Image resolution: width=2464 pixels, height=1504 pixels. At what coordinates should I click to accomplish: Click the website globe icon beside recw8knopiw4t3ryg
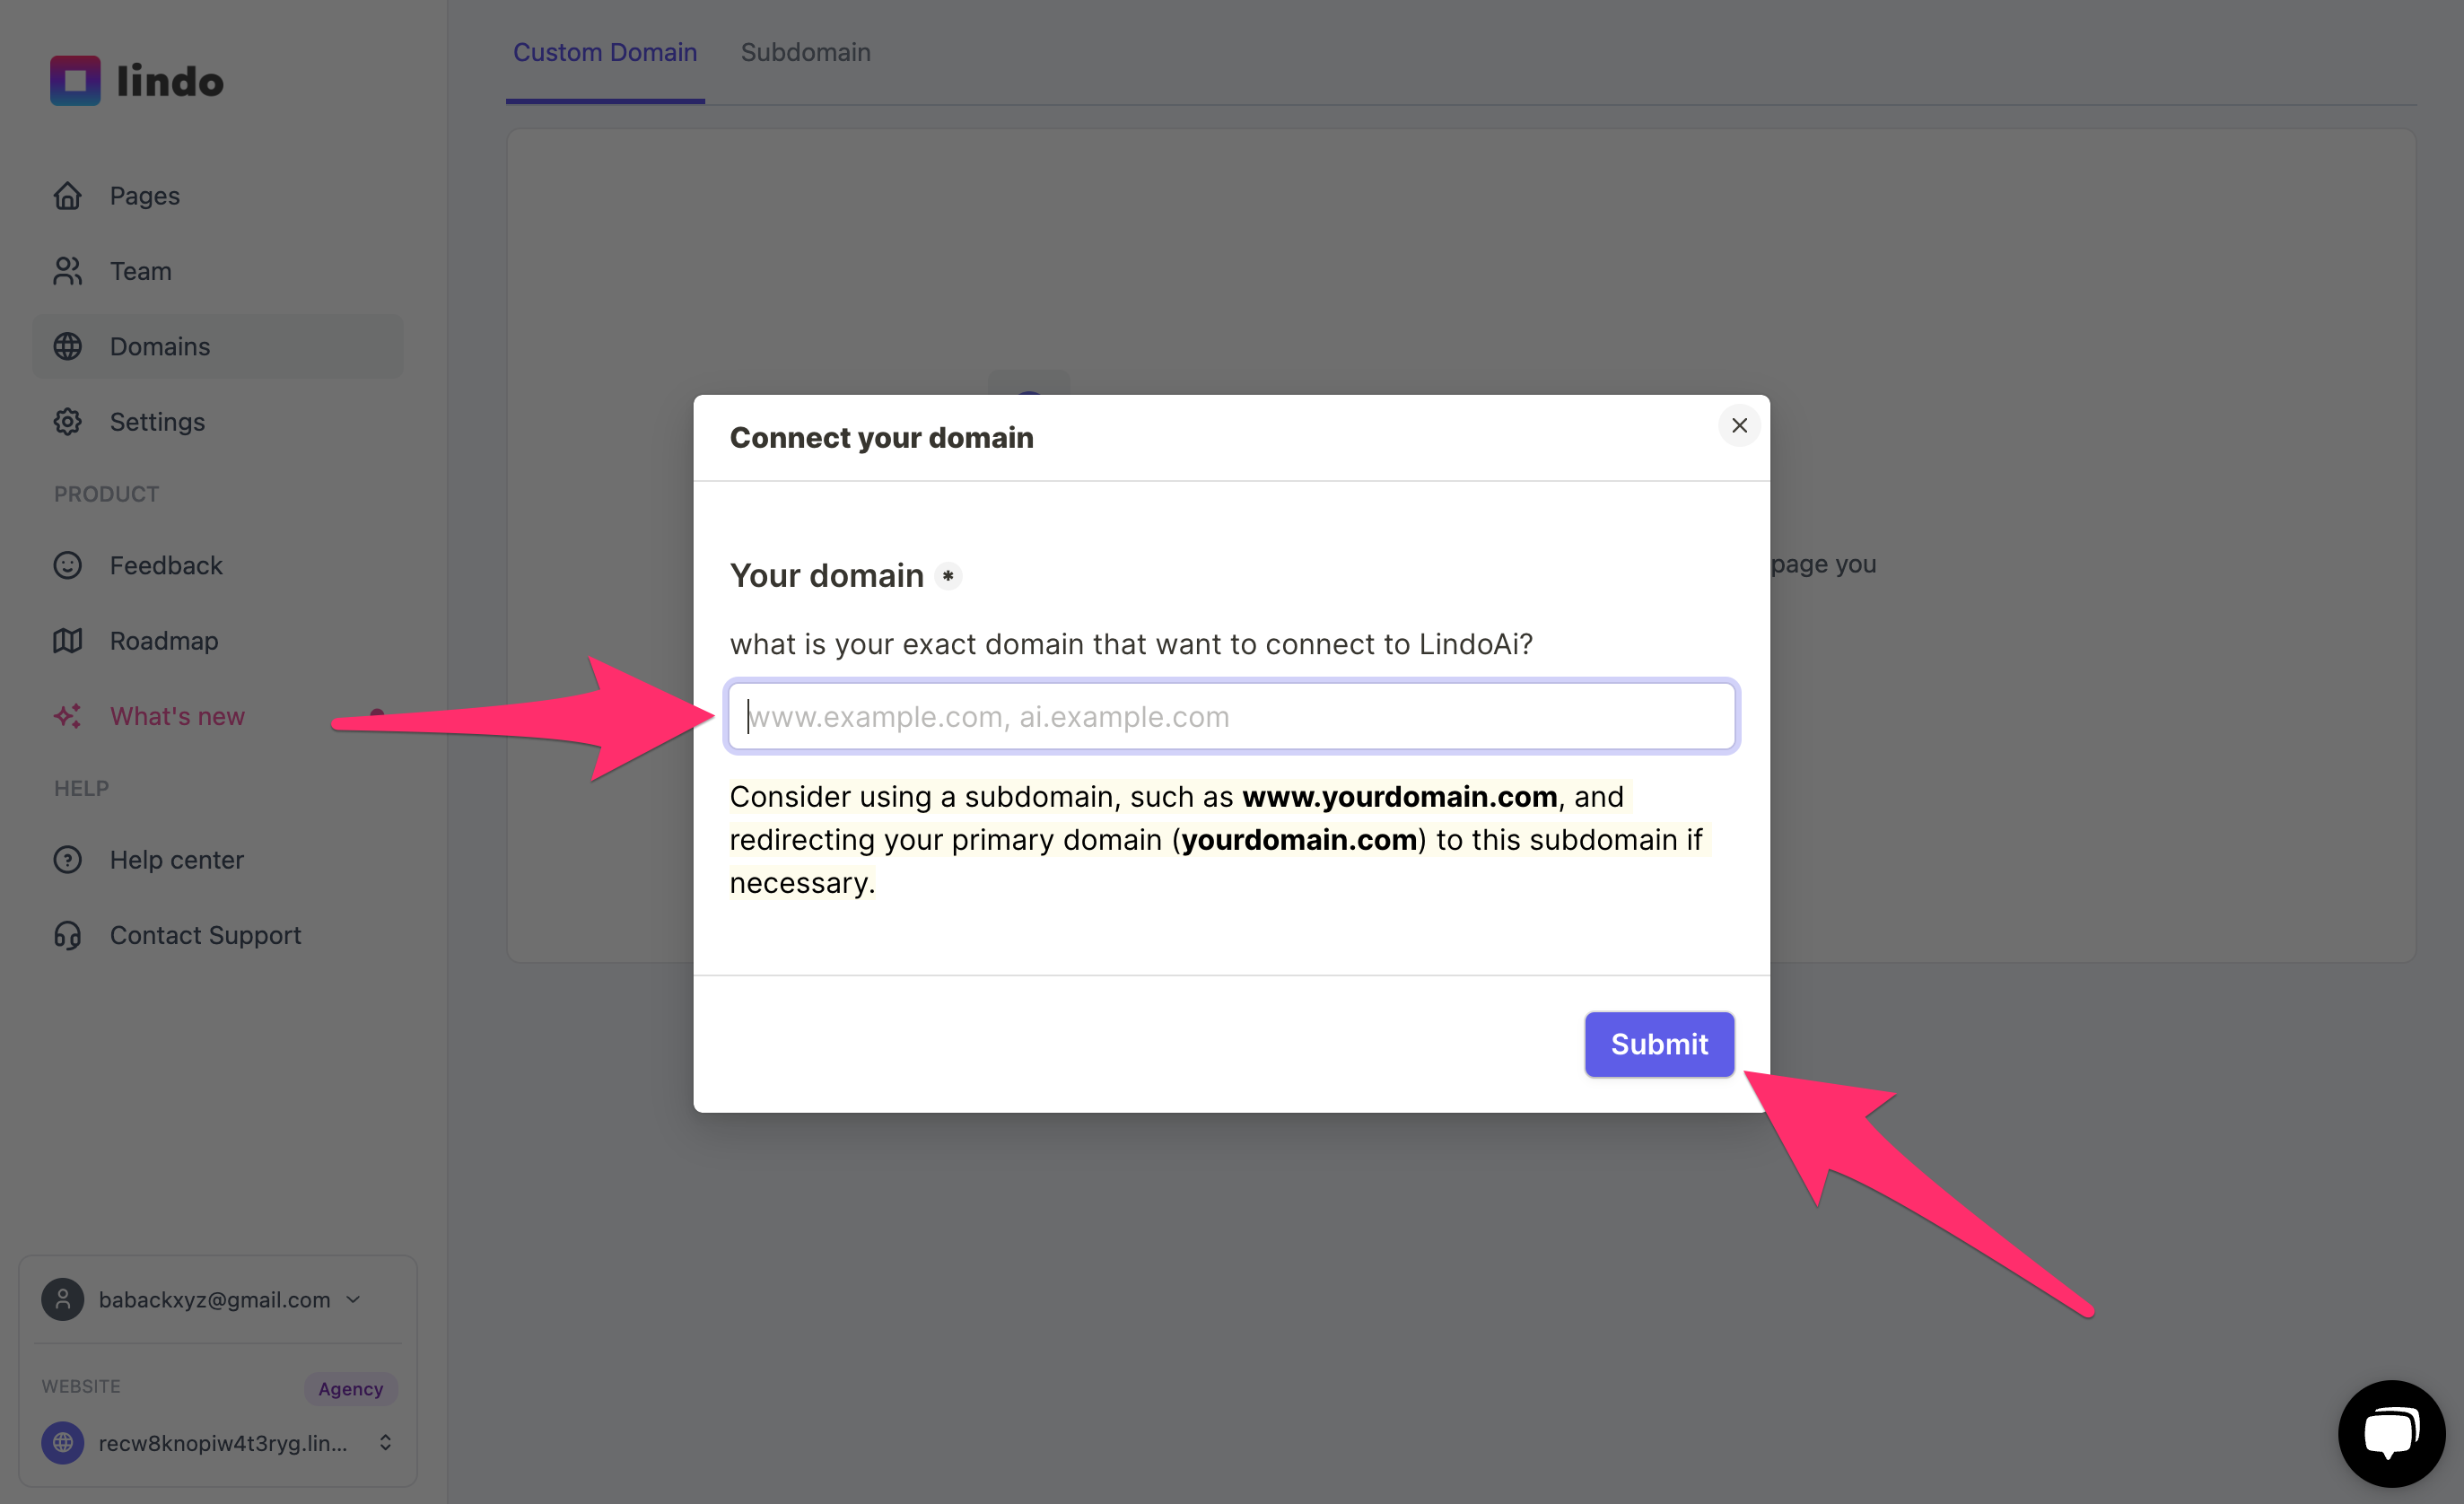(x=62, y=1443)
